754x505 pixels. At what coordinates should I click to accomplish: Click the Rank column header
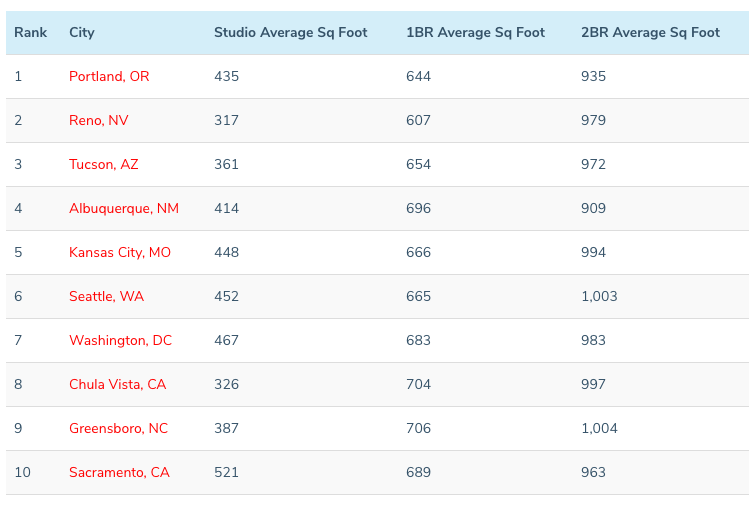30,33
